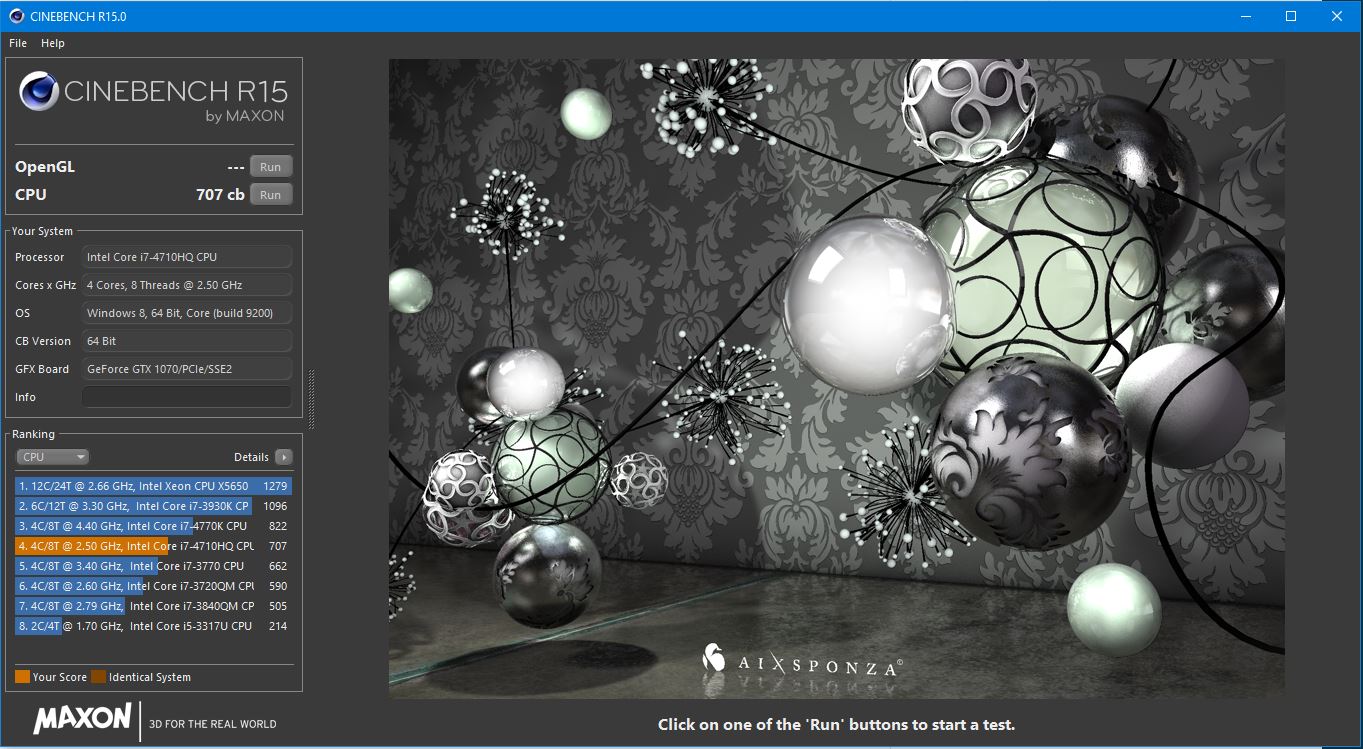Click the brown Identical System legend swatch

click(98, 677)
